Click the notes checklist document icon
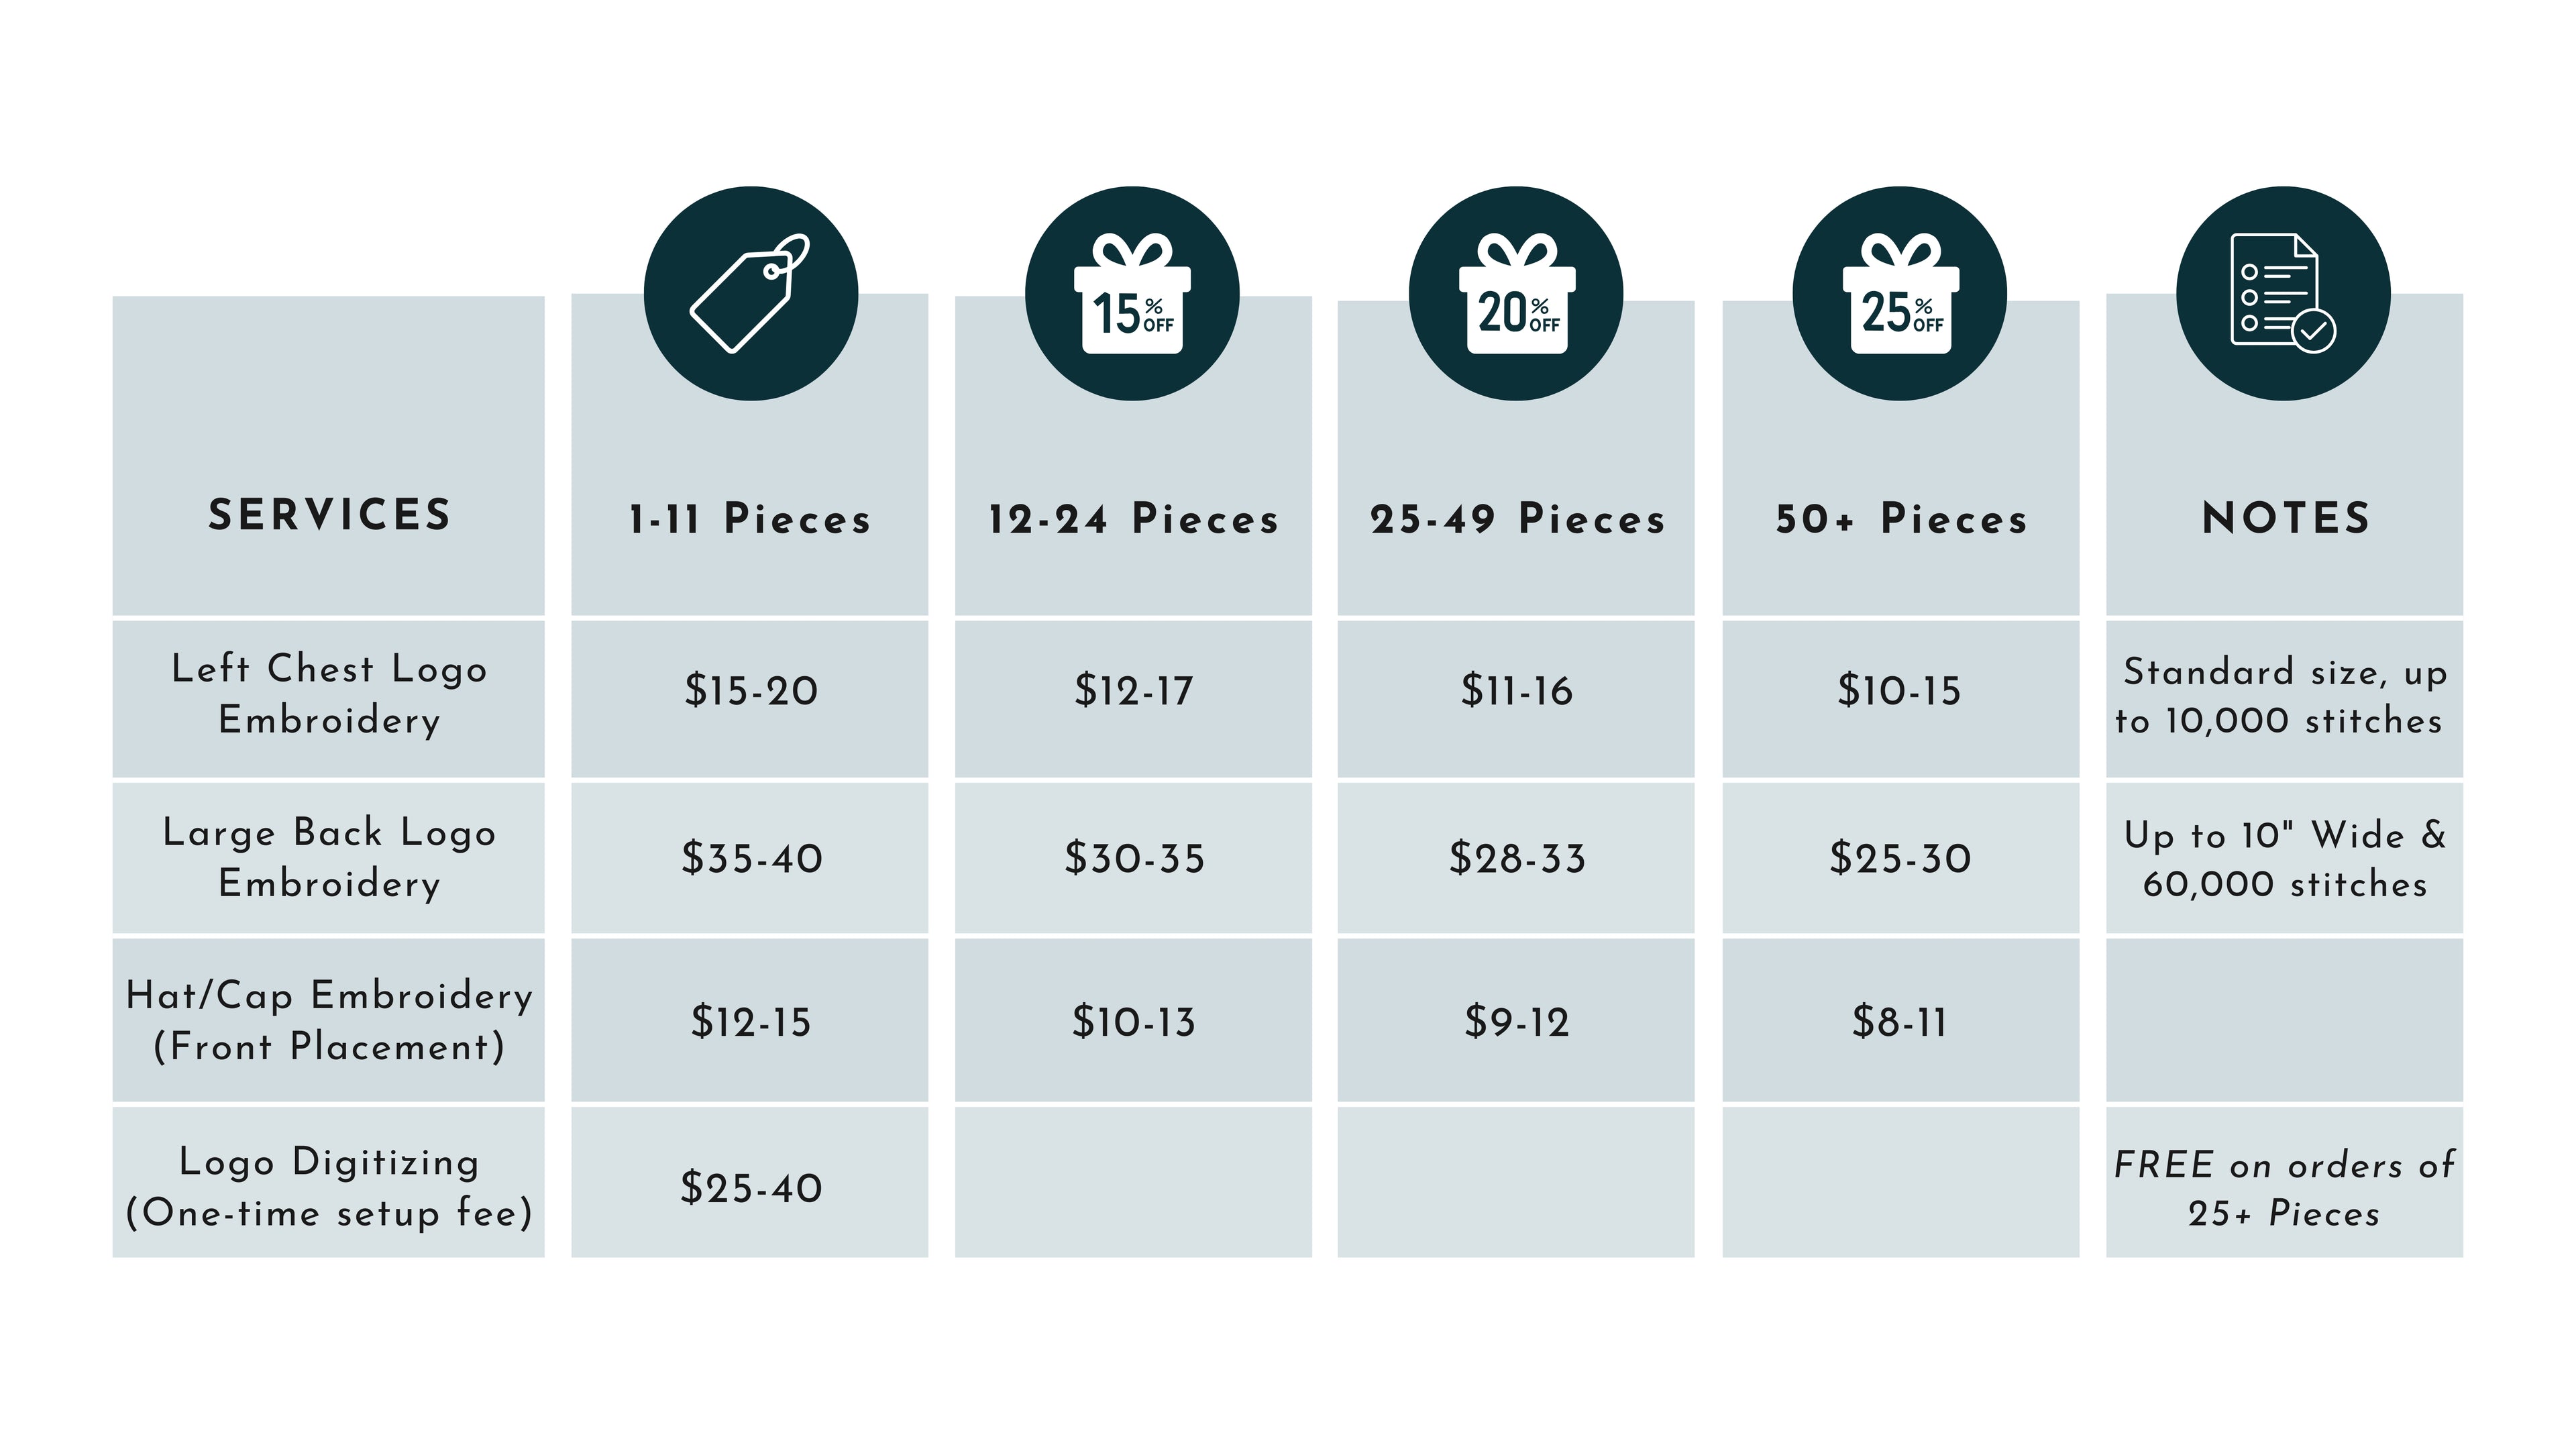2576x1449 pixels. (2283, 293)
